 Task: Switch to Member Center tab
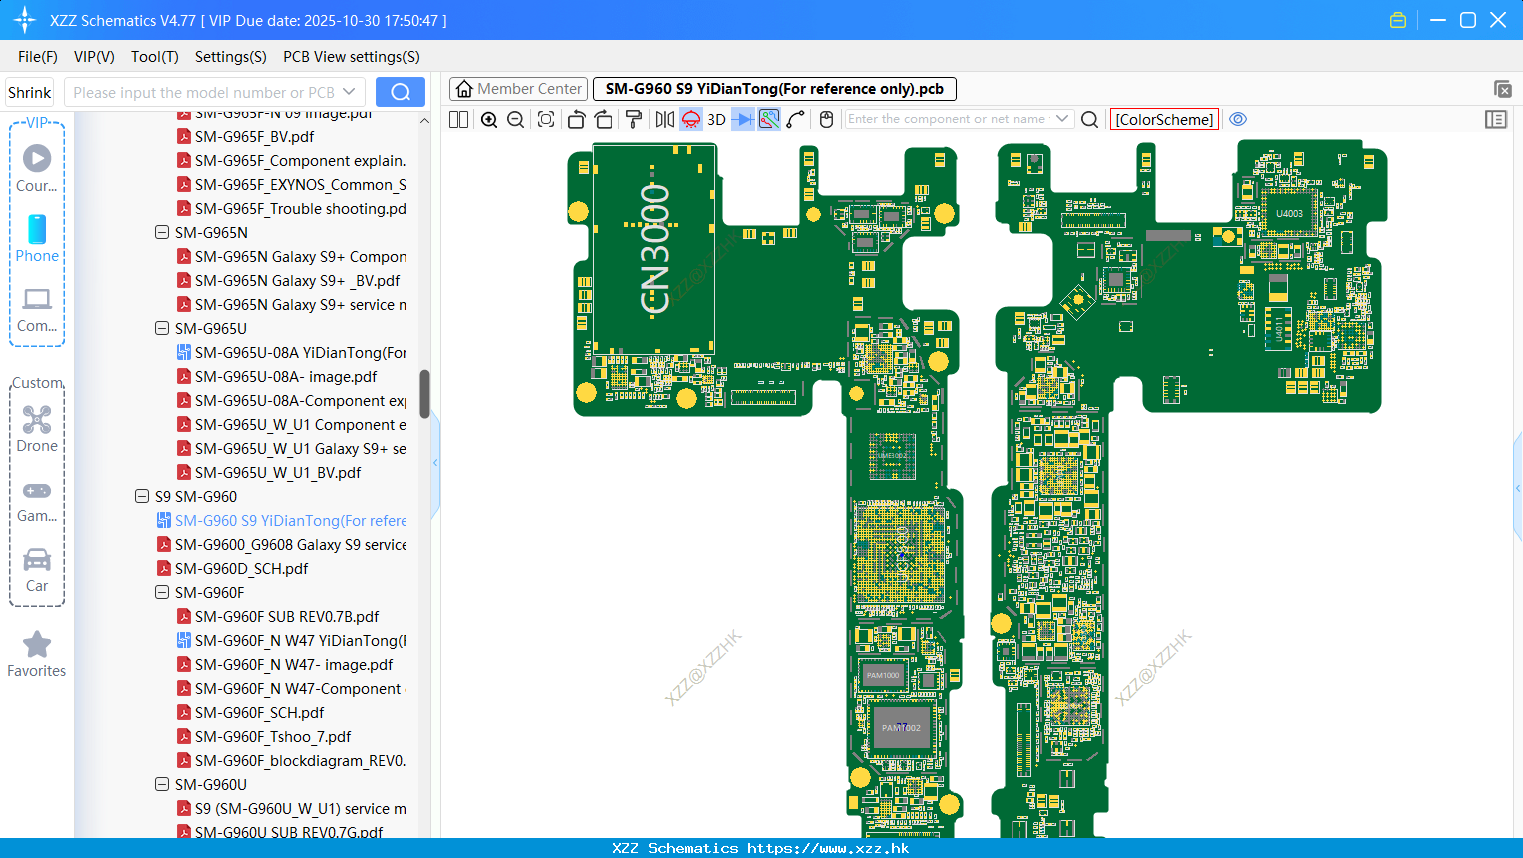click(x=519, y=89)
